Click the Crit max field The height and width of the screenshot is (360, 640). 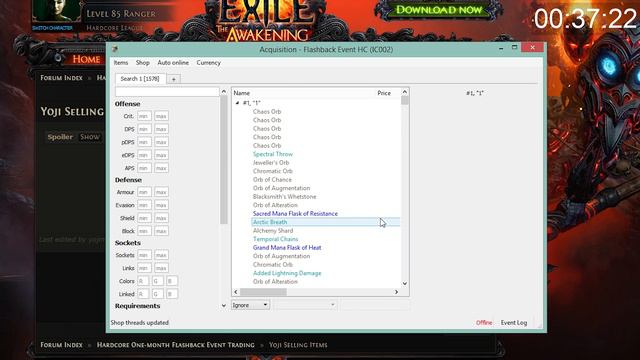[x=161, y=116]
